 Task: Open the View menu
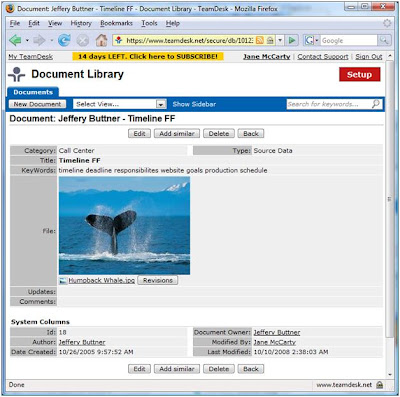(x=55, y=23)
